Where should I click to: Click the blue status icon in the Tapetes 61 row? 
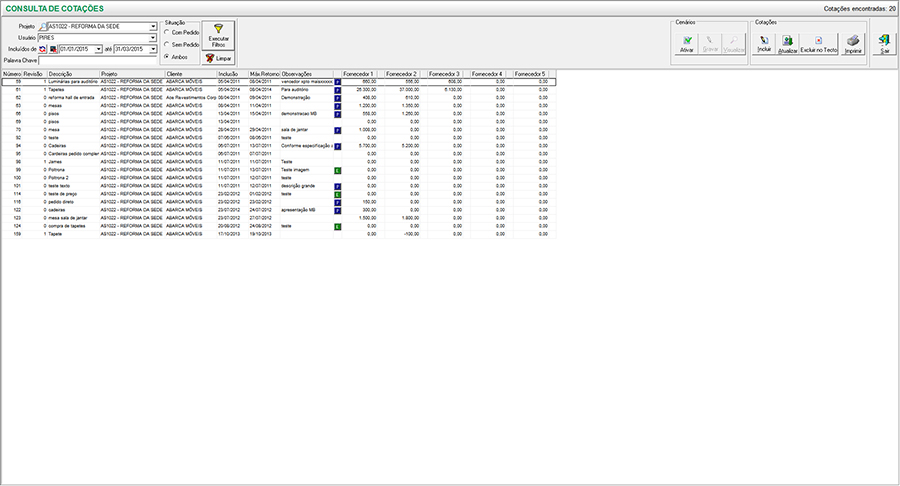pyautogui.click(x=338, y=90)
